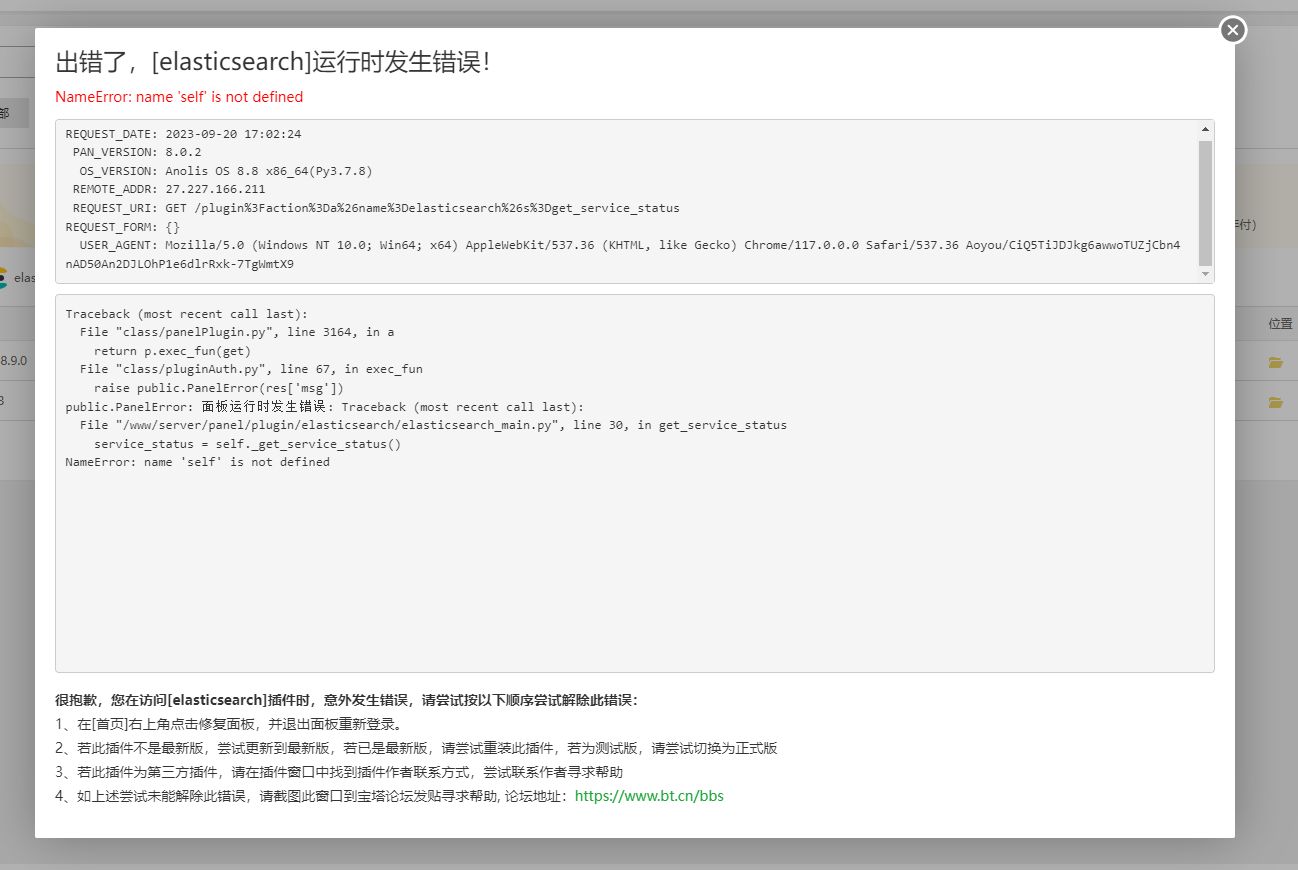Click the bold 很抱歉 apology paragraph
Image resolution: width=1298 pixels, height=870 pixels.
click(x=346, y=700)
